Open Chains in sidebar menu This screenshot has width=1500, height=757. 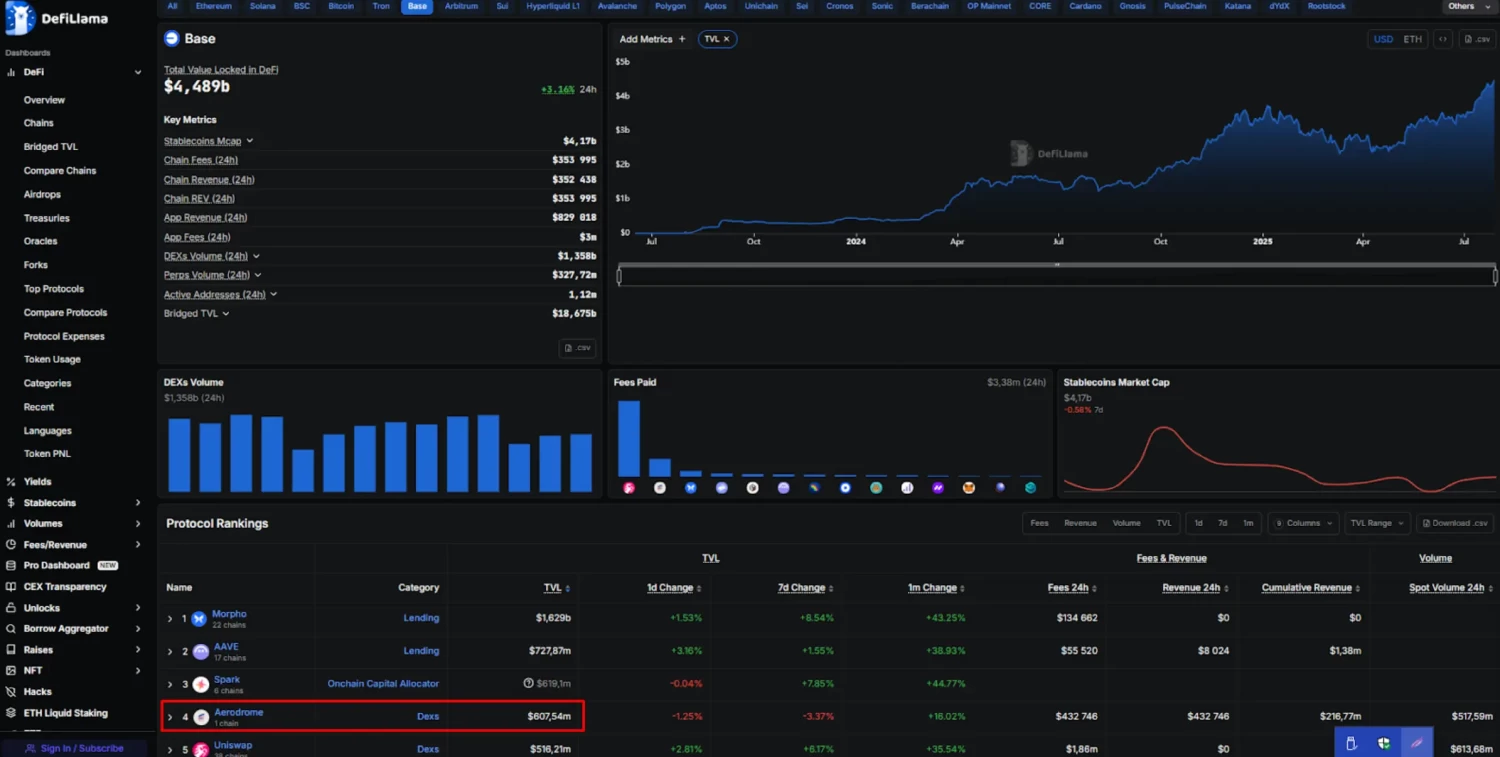39,123
